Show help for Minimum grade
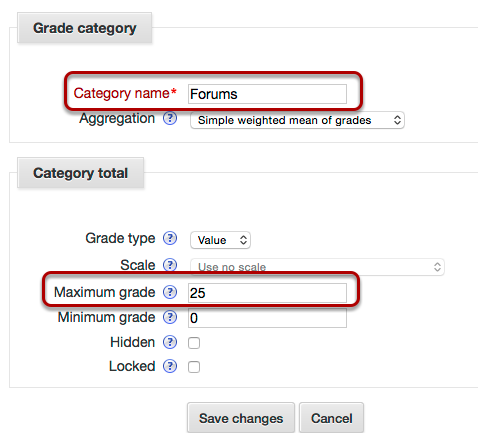 point(170,317)
